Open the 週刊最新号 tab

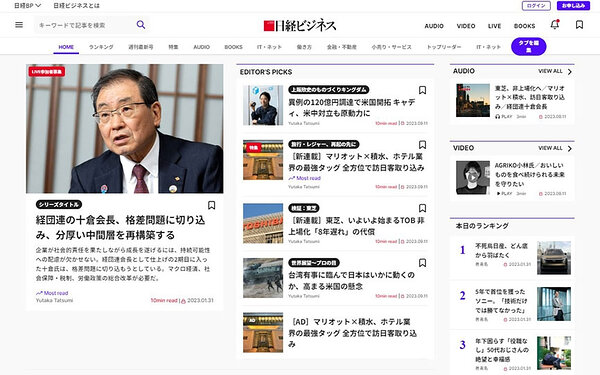140,47
